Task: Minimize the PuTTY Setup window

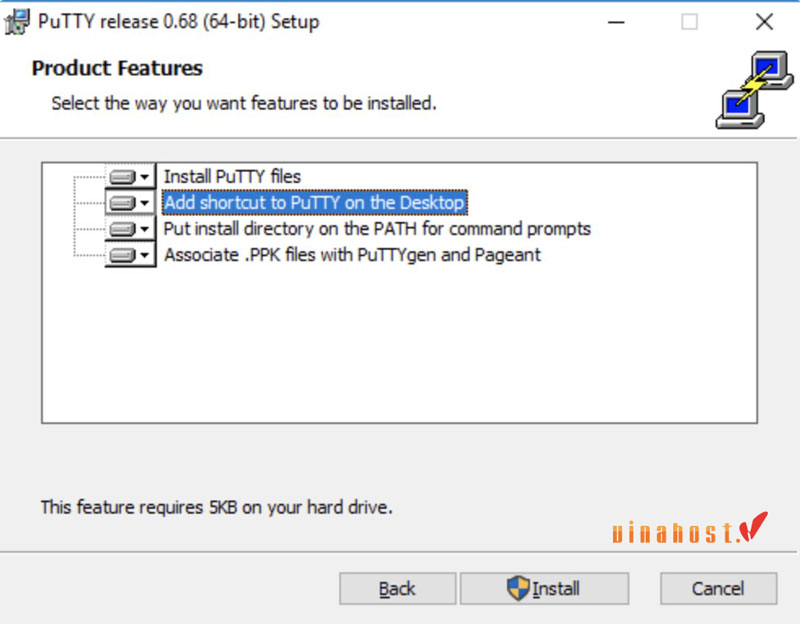Action: pos(616,22)
